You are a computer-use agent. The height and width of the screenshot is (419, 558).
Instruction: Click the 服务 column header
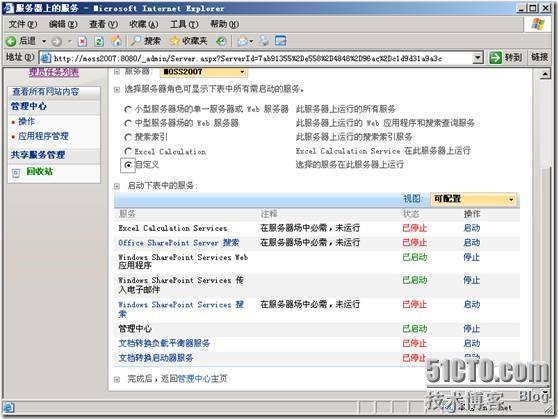click(x=127, y=214)
